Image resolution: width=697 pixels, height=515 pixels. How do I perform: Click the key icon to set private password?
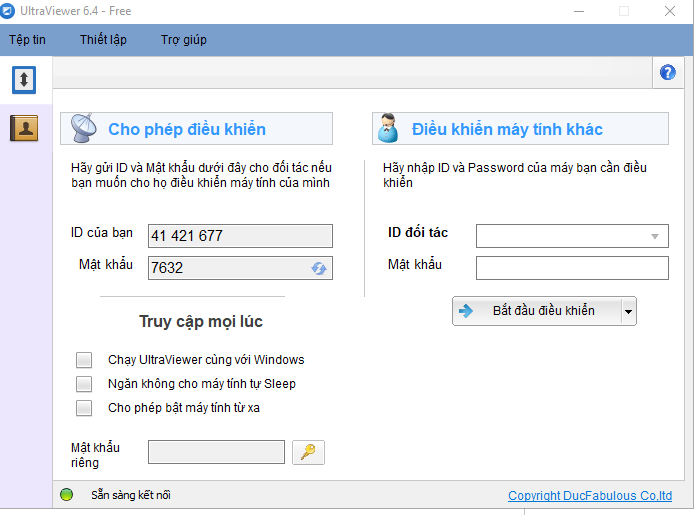click(x=308, y=452)
